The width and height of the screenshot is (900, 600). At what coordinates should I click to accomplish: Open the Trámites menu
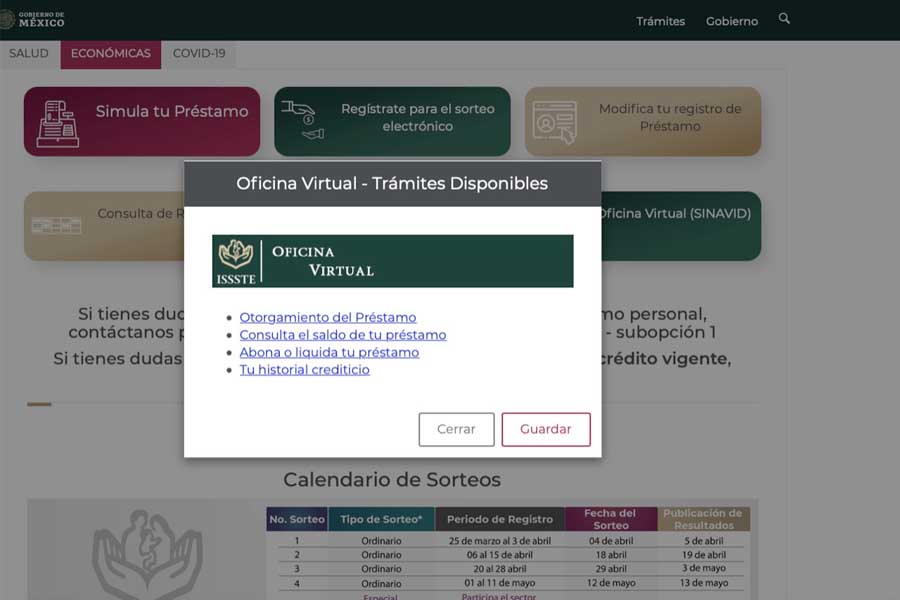point(660,21)
